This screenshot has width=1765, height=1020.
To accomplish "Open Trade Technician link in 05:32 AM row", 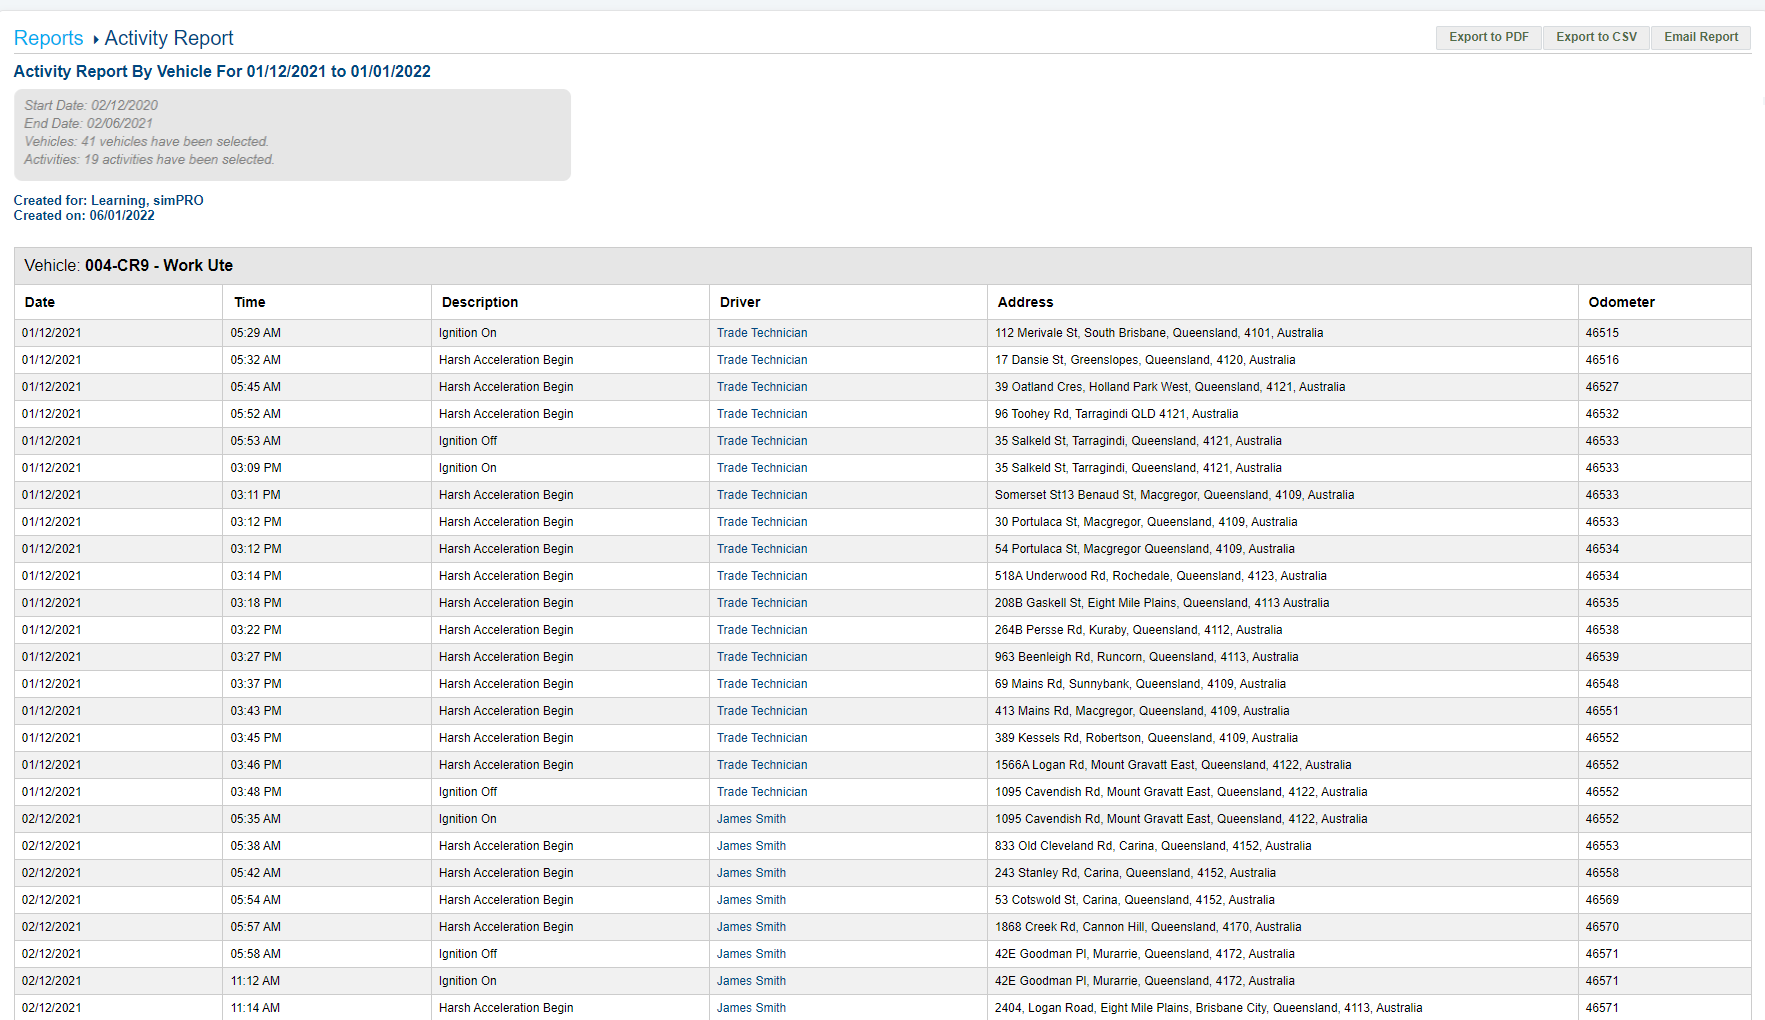I will tap(762, 360).
